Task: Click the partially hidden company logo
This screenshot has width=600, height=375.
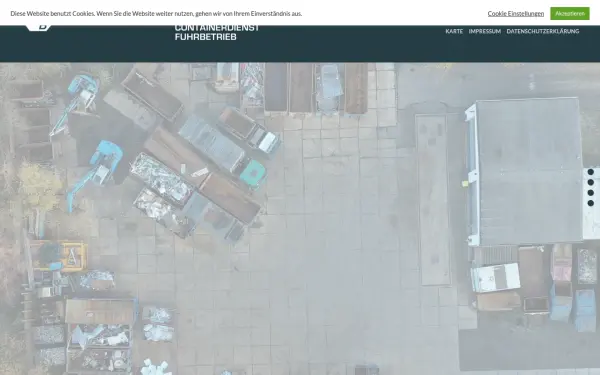Action: point(39,28)
